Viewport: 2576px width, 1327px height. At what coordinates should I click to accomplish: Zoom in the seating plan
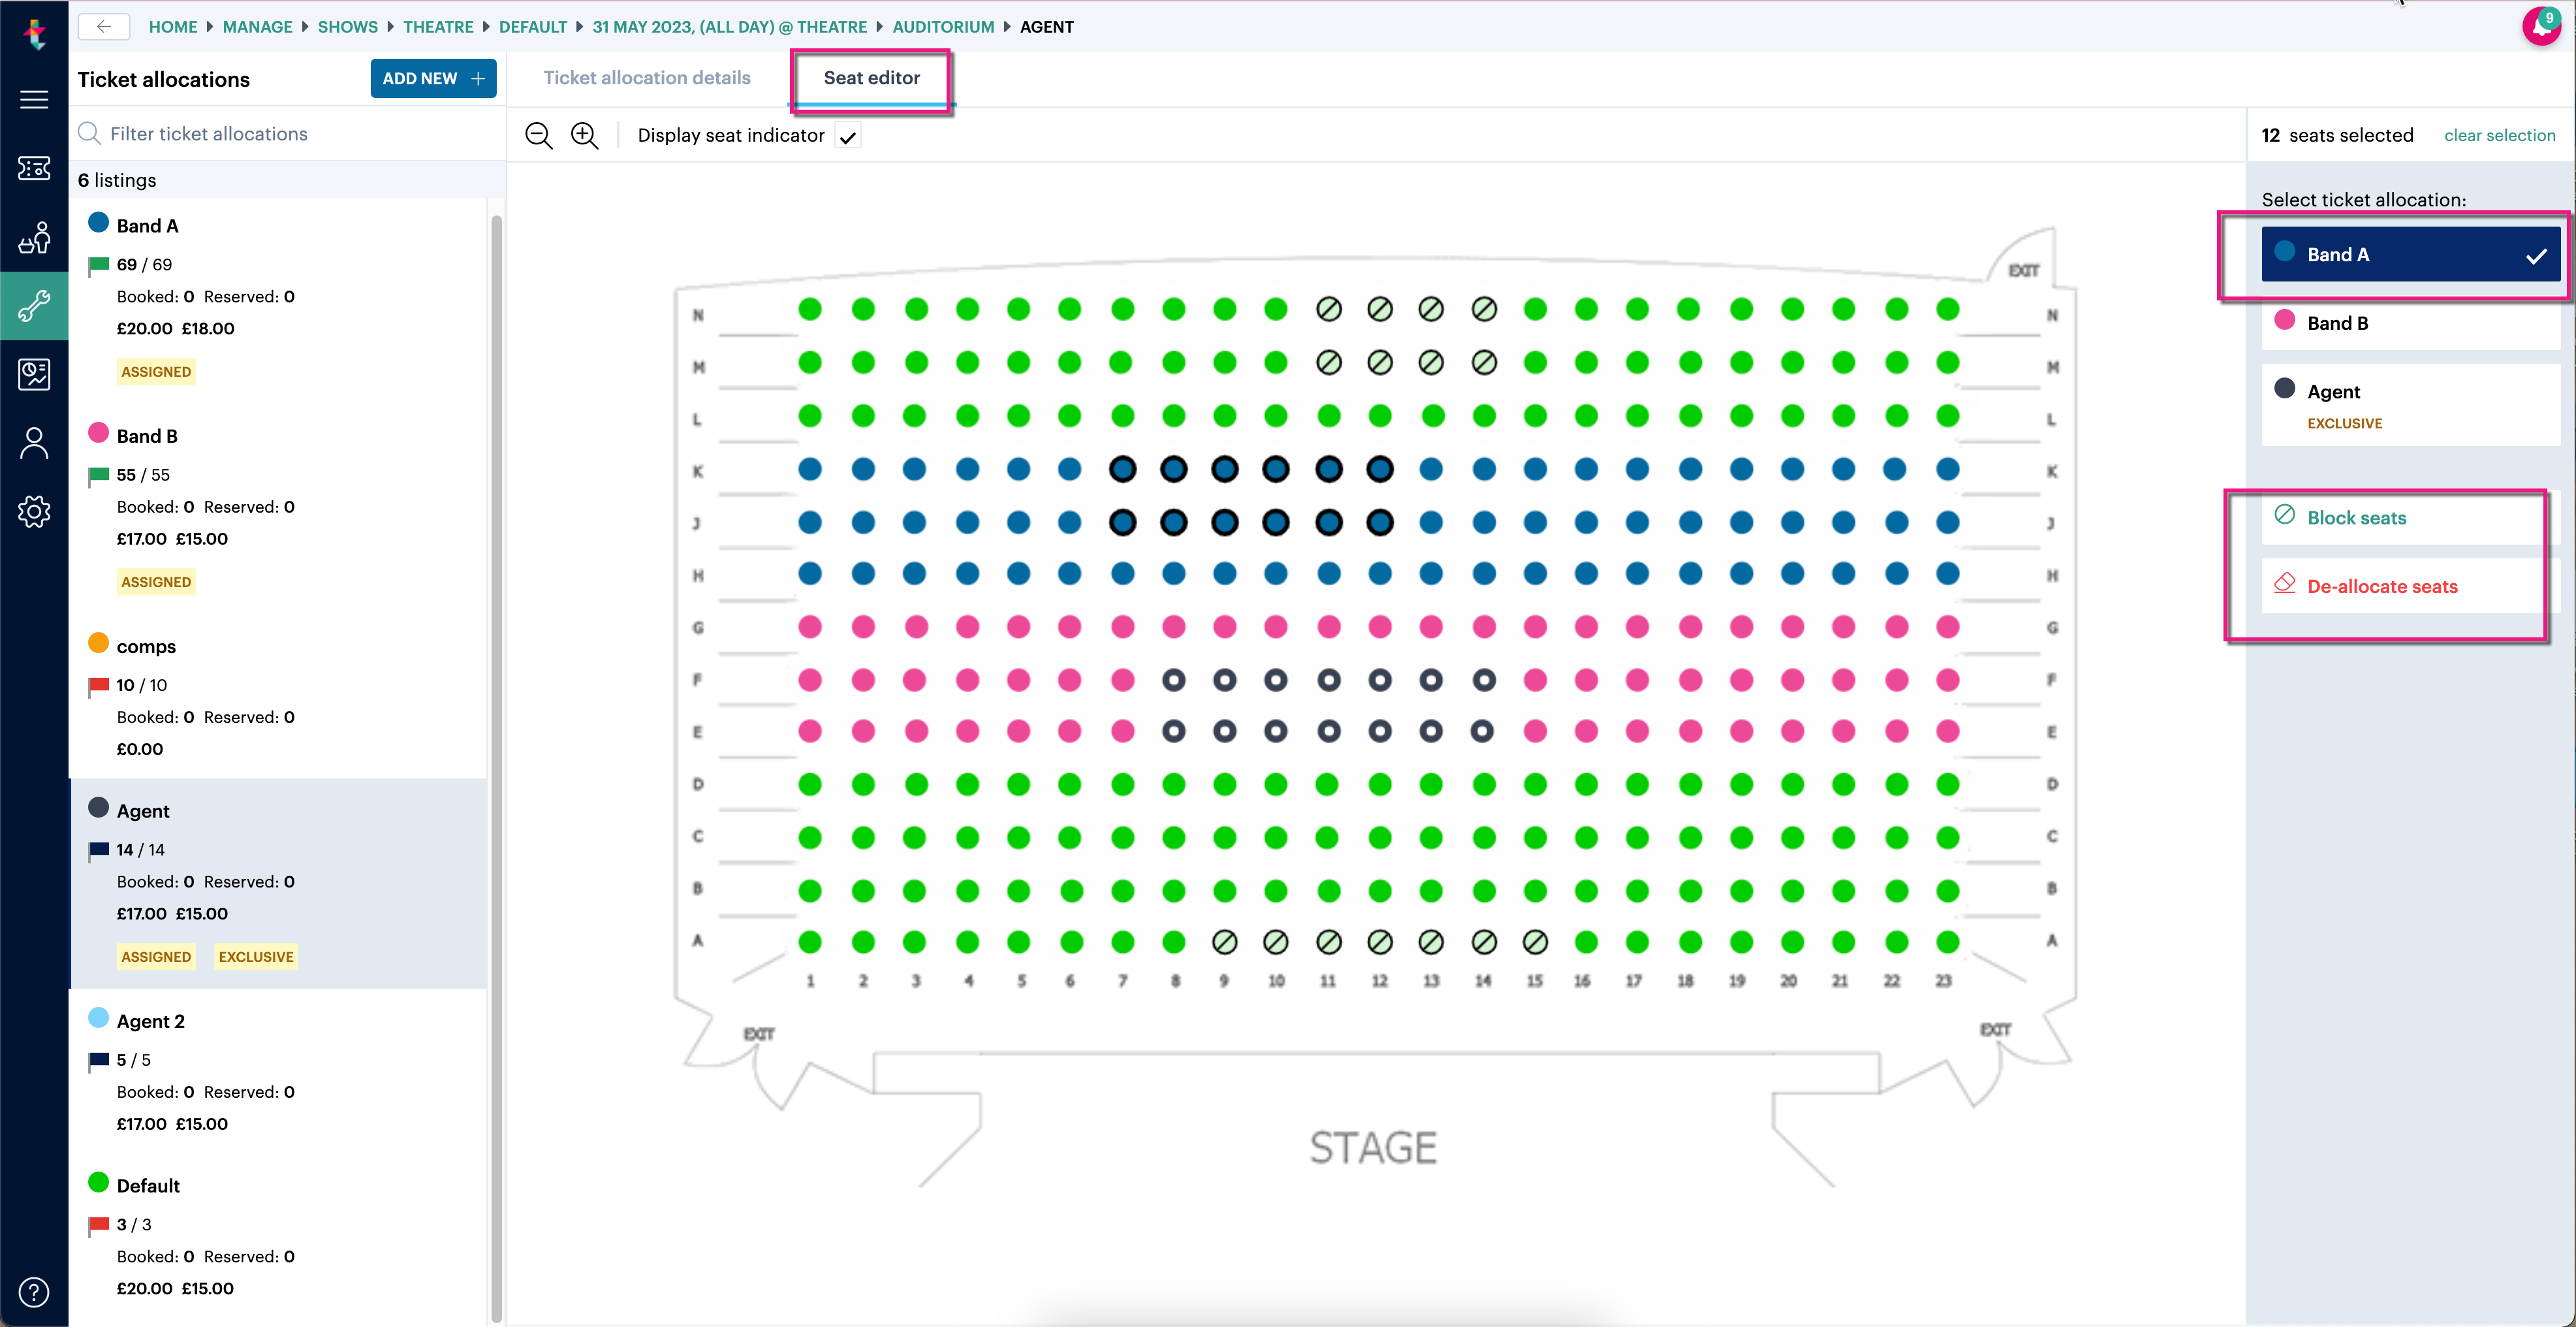click(x=585, y=135)
